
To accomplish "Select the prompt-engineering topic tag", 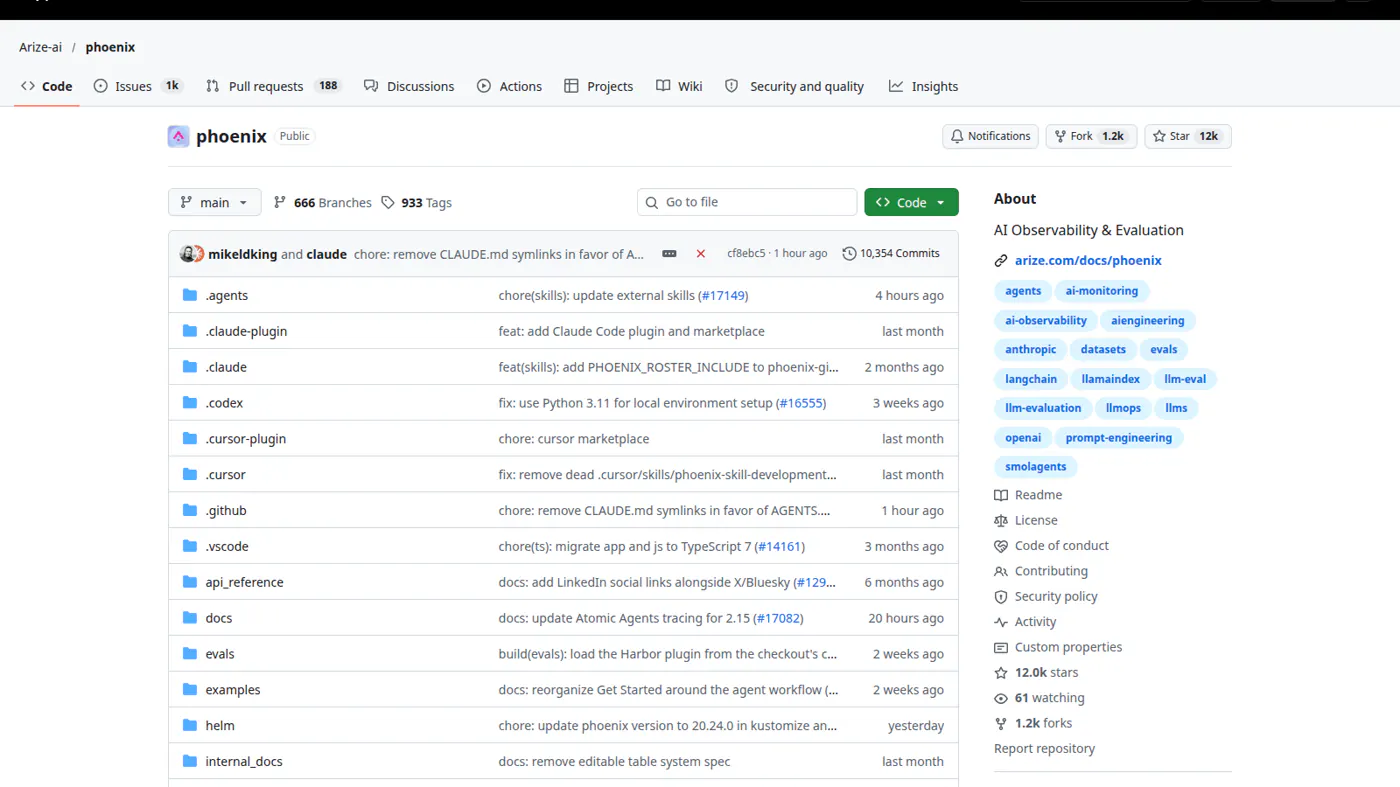I will pyautogui.click(x=1119, y=438).
